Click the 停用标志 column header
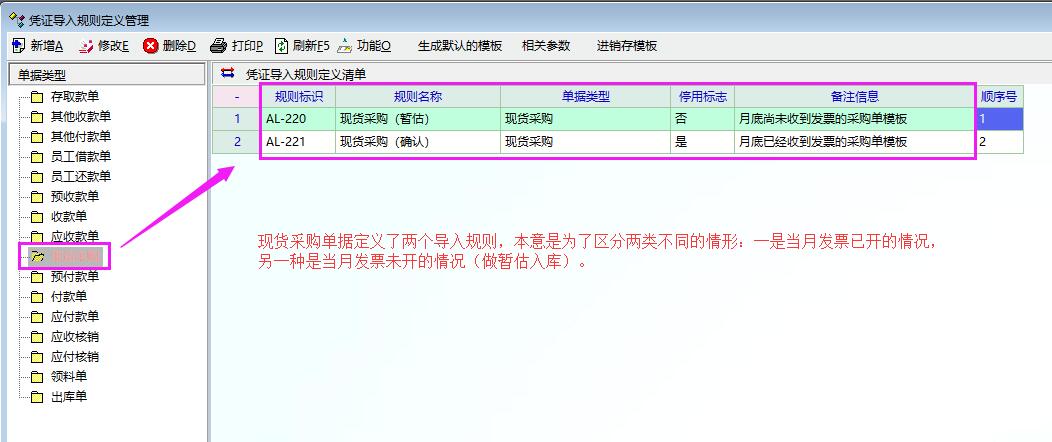Image resolution: width=1052 pixels, height=442 pixels. [x=702, y=97]
